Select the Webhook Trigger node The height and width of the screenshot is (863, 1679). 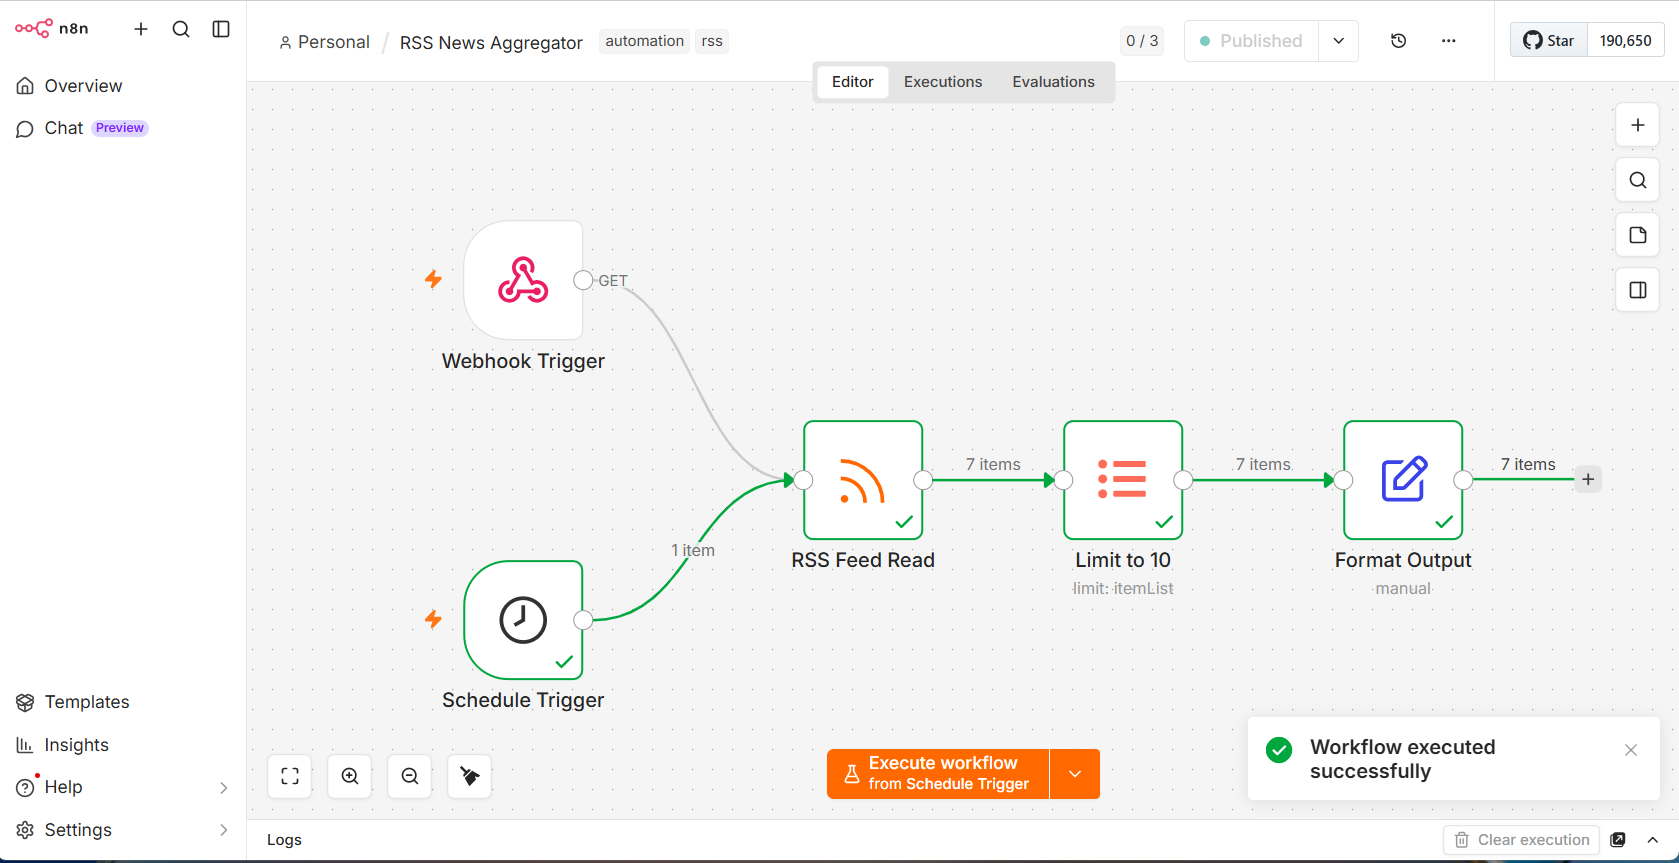tap(523, 280)
